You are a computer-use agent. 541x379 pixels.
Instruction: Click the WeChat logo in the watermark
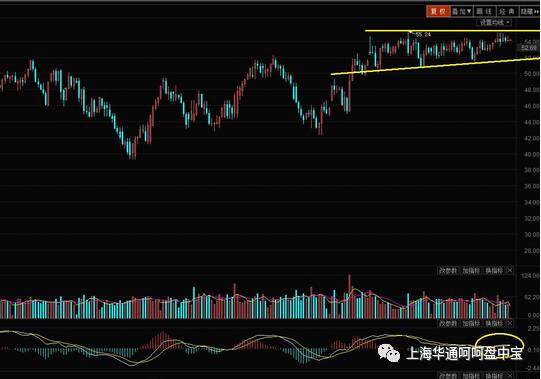[388, 352]
